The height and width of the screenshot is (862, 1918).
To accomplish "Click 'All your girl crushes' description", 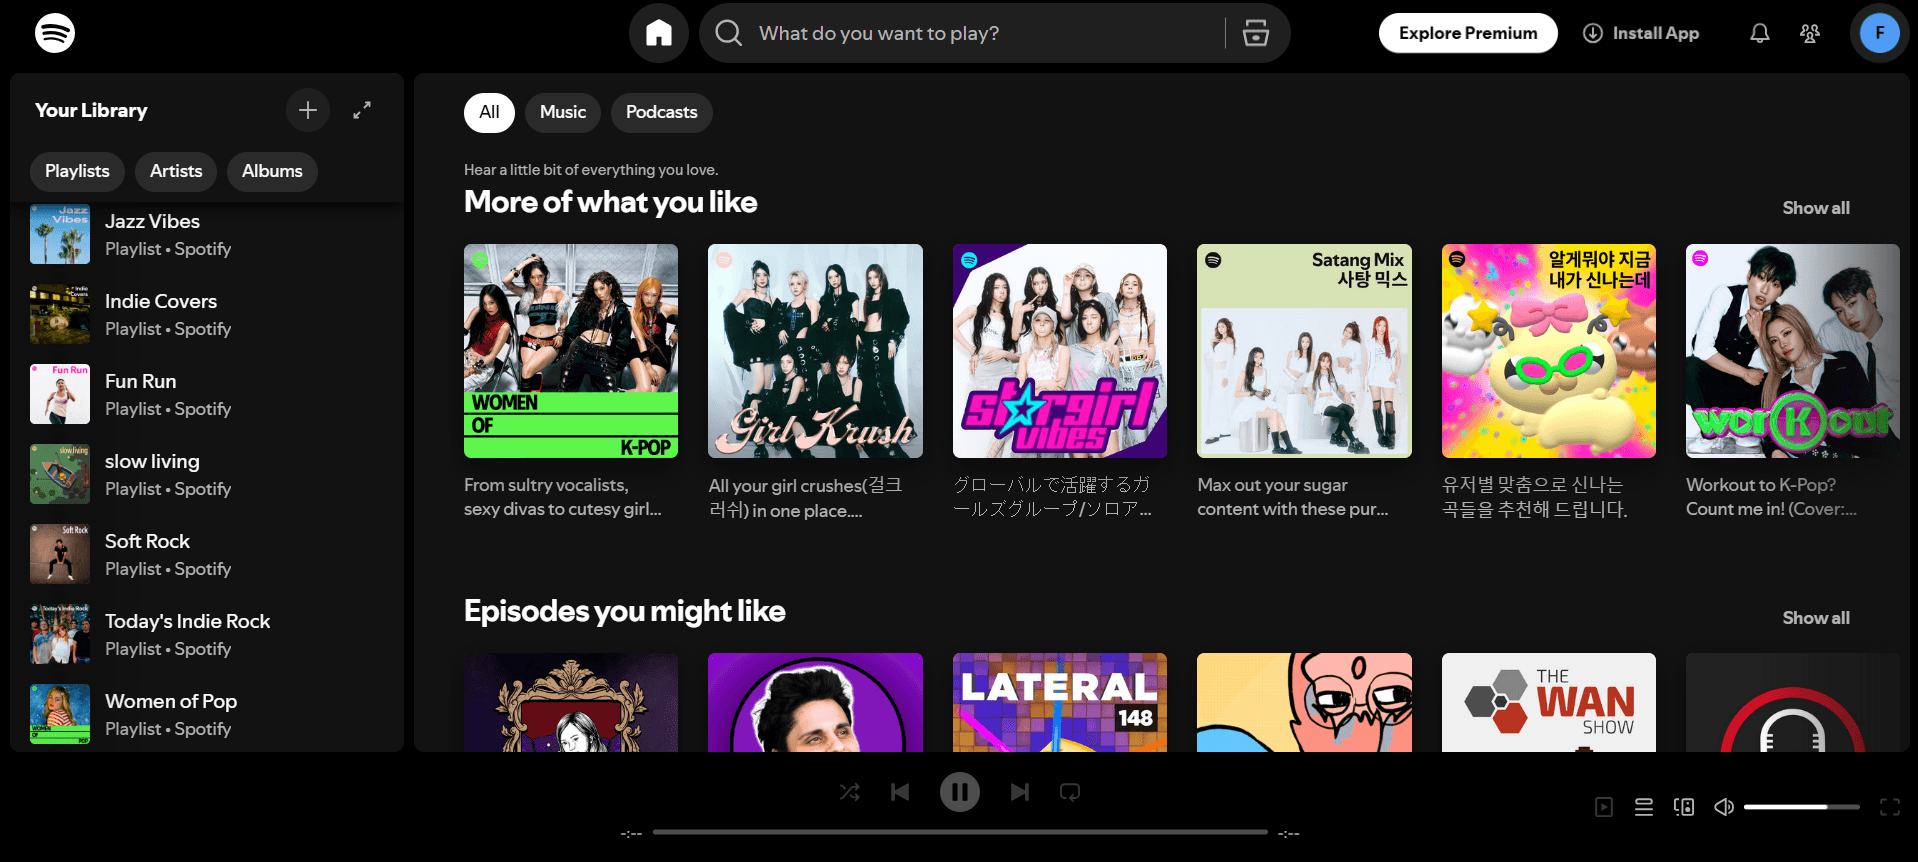I will coord(806,497).
